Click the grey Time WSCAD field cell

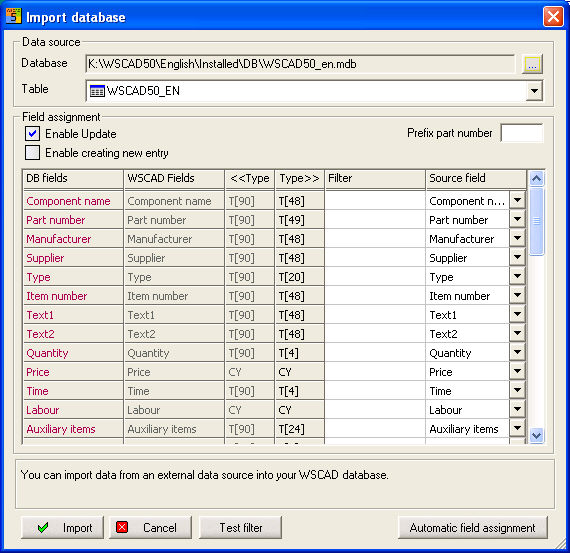(174, 391)
